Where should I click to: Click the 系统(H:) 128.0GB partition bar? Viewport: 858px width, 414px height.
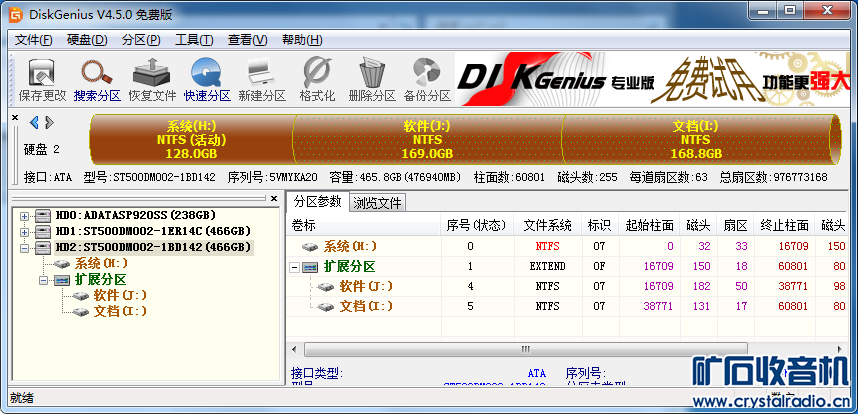click(192, 140)
